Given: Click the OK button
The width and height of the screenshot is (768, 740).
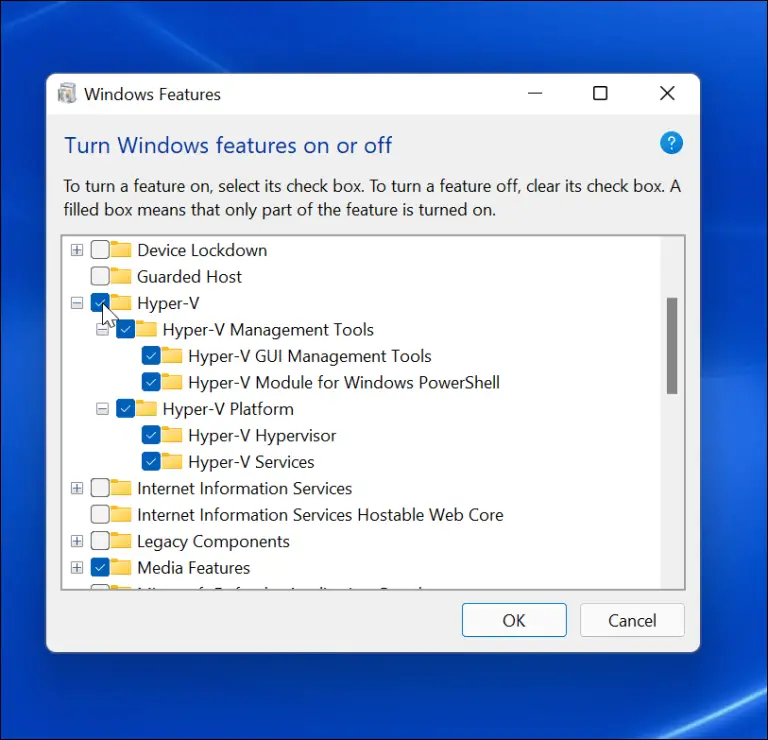Looking at the screenshot, I should click(x=514, y=620).
